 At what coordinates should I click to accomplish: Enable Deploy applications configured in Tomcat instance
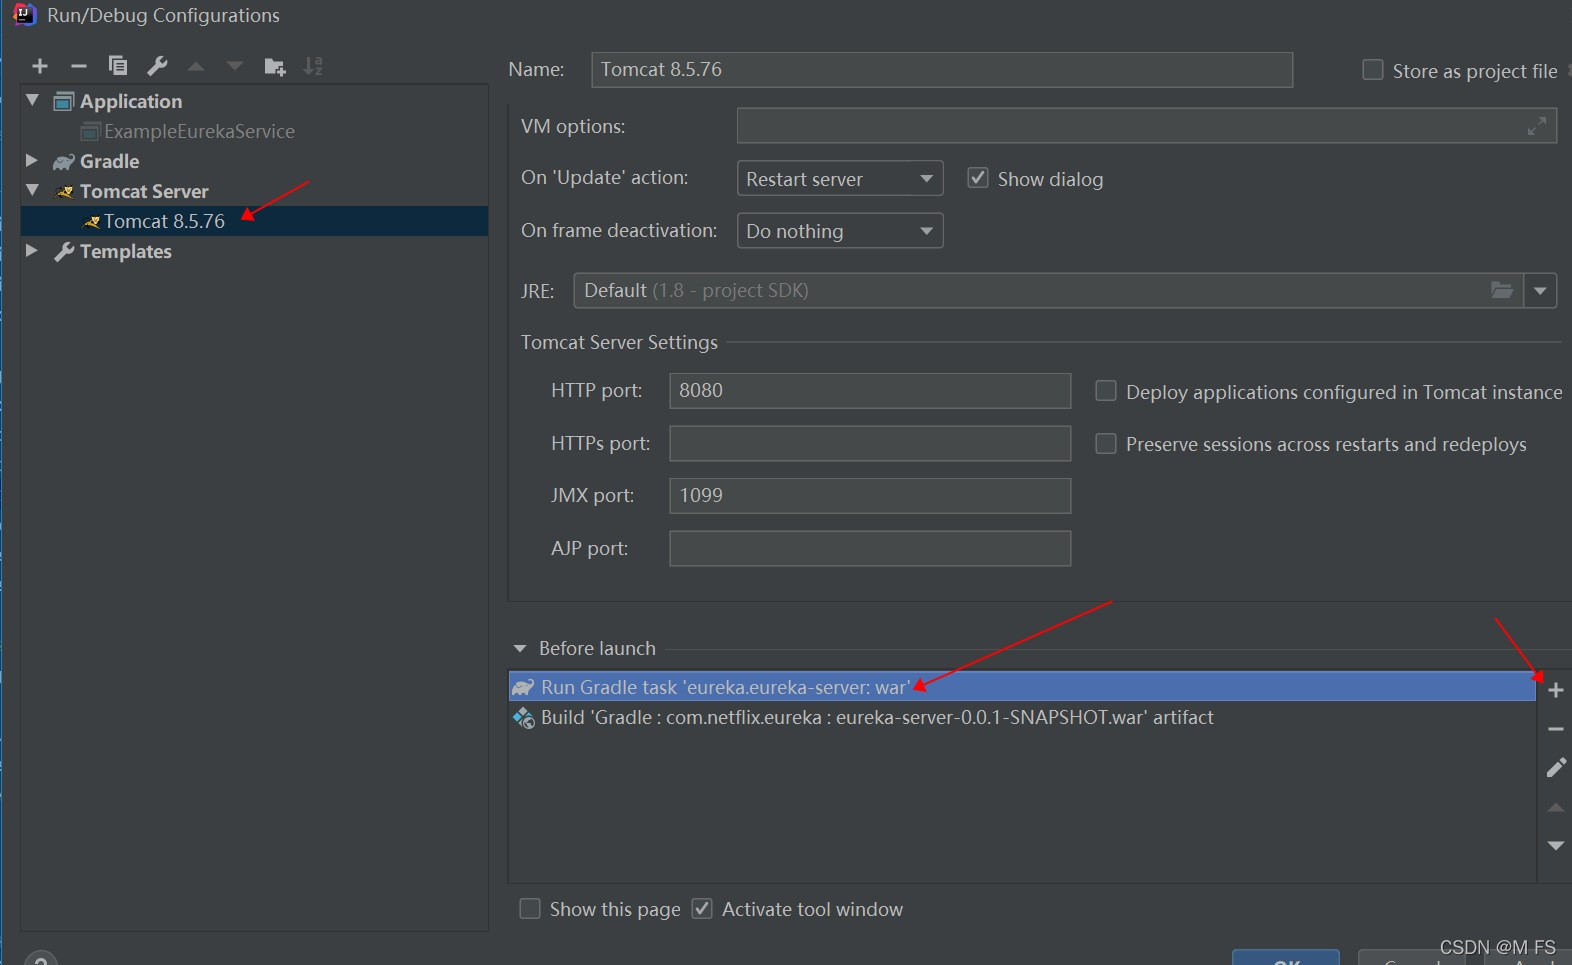point(1106,391)
